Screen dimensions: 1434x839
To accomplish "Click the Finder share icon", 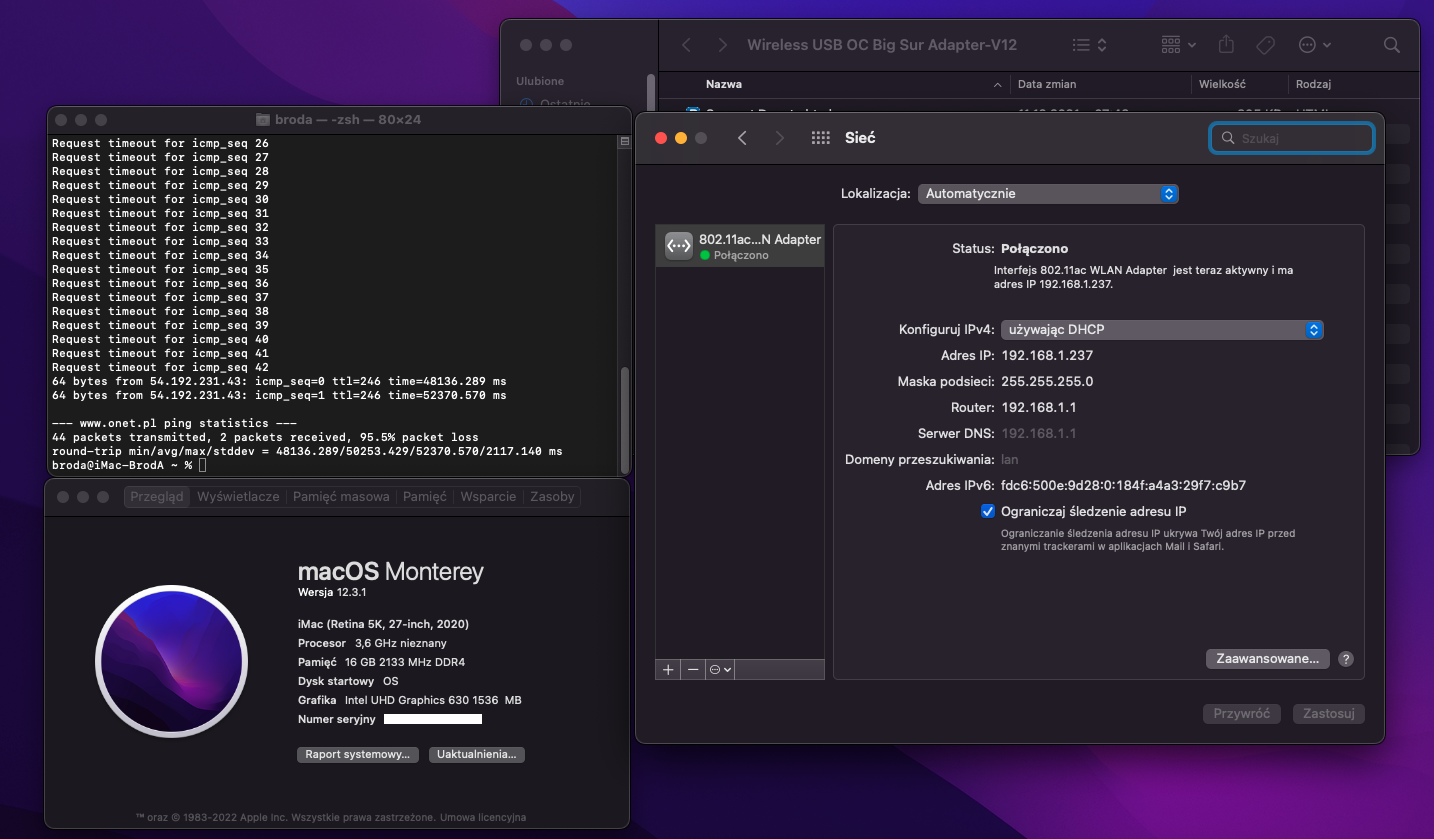I will coord(1226,45).
